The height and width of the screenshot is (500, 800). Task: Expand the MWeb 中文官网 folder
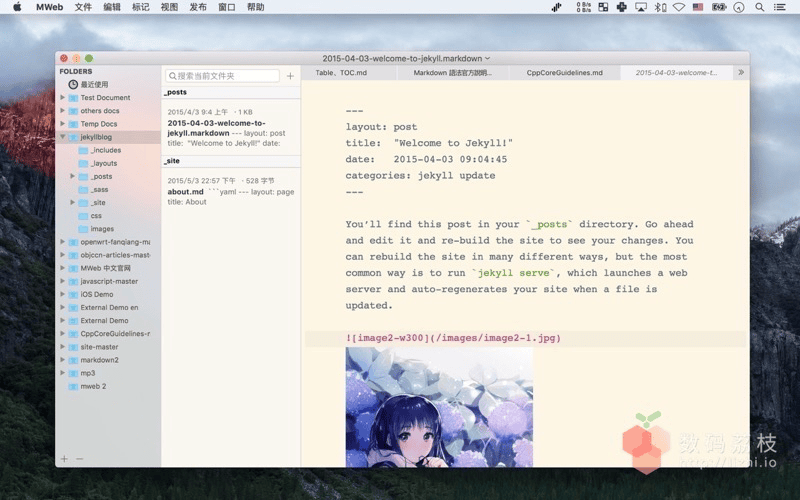pos(62,268)
